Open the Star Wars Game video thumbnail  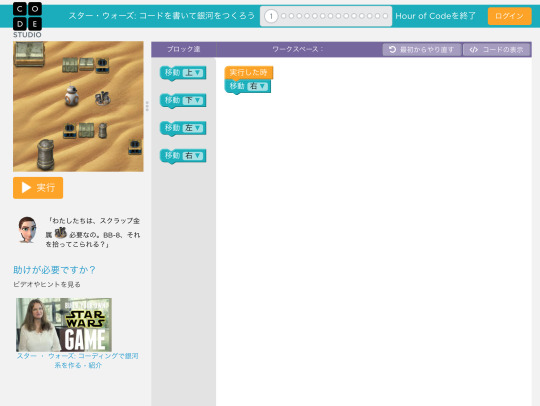click(x=64, y=325)
